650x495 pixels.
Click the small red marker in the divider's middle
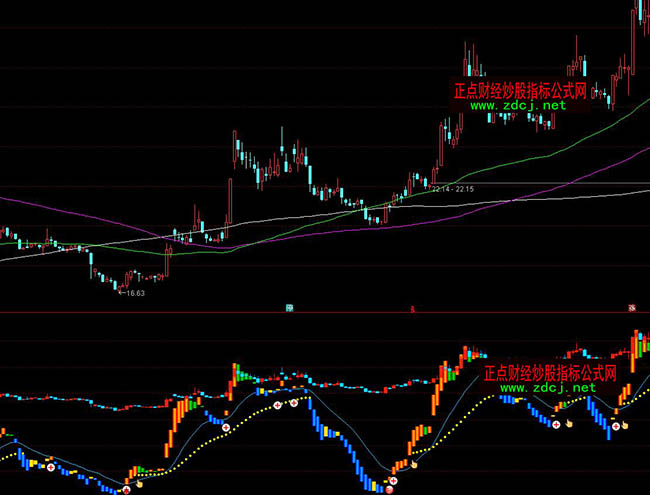[411, 309]
